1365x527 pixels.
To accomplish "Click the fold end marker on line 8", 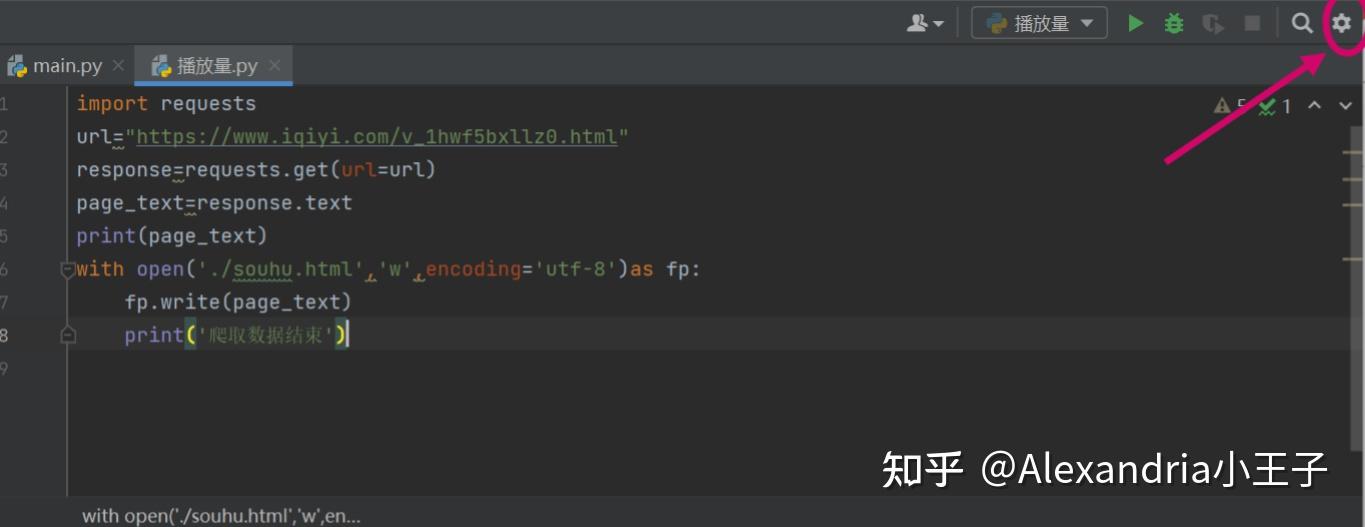I will 67,336.
